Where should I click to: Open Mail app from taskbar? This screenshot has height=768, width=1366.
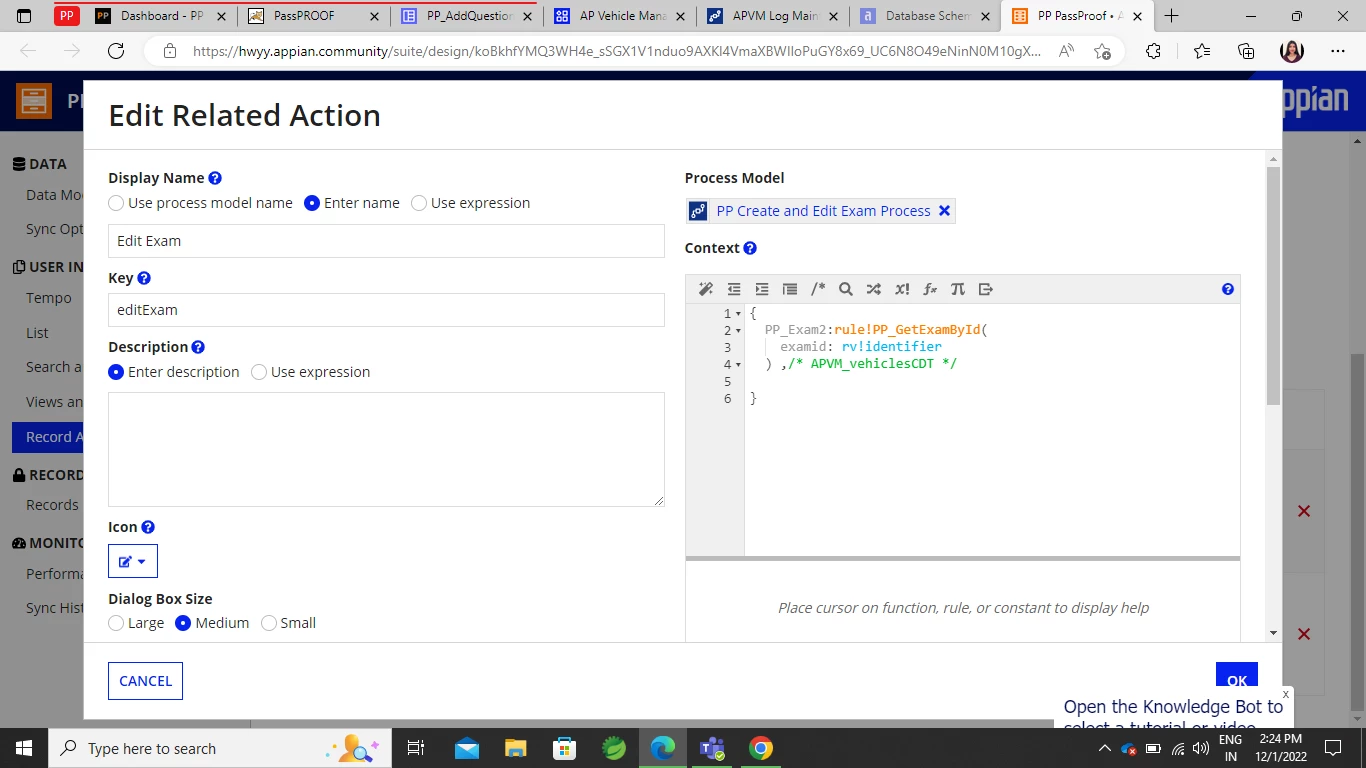pos(466,748)
